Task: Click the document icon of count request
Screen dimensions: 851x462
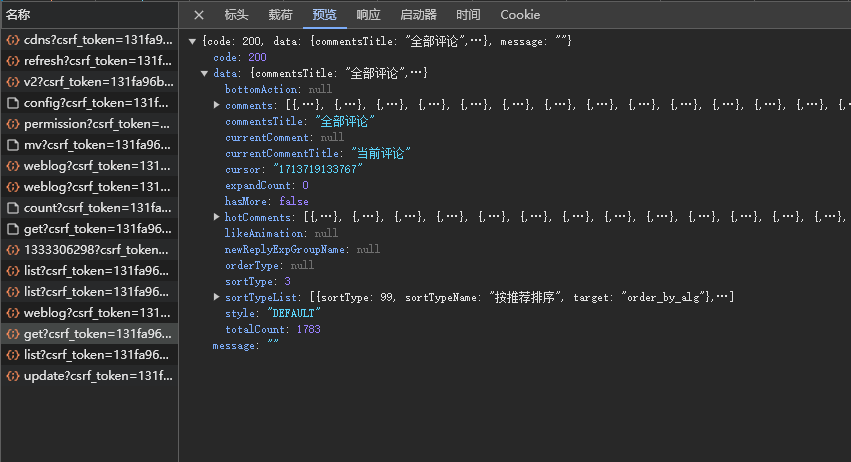Action: pyautogui.click(x=13, y=208)
